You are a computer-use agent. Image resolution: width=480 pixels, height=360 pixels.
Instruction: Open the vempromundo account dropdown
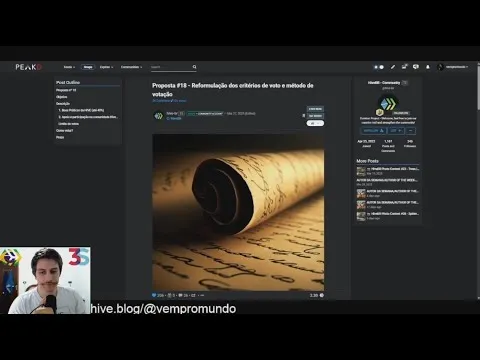click(x=457, y=67)
